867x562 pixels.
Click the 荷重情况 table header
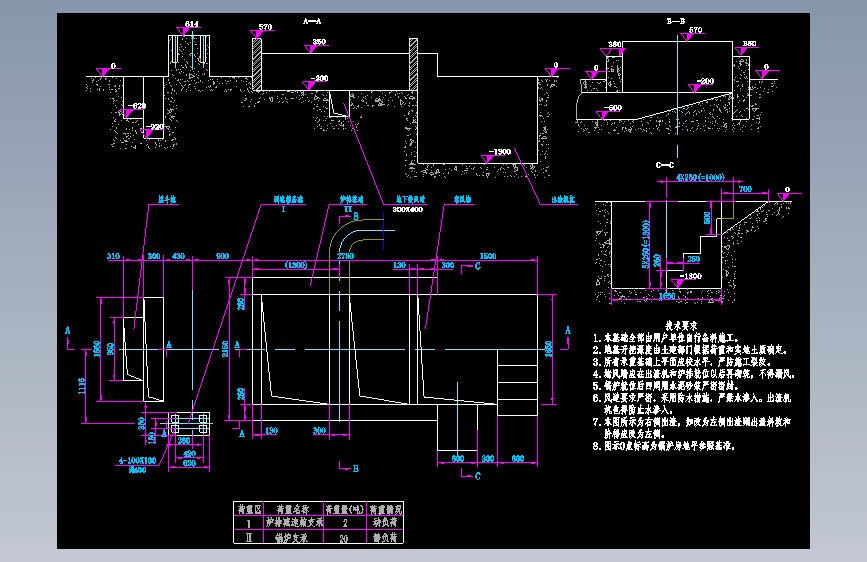pyautogui.click(x=386, y=509)
